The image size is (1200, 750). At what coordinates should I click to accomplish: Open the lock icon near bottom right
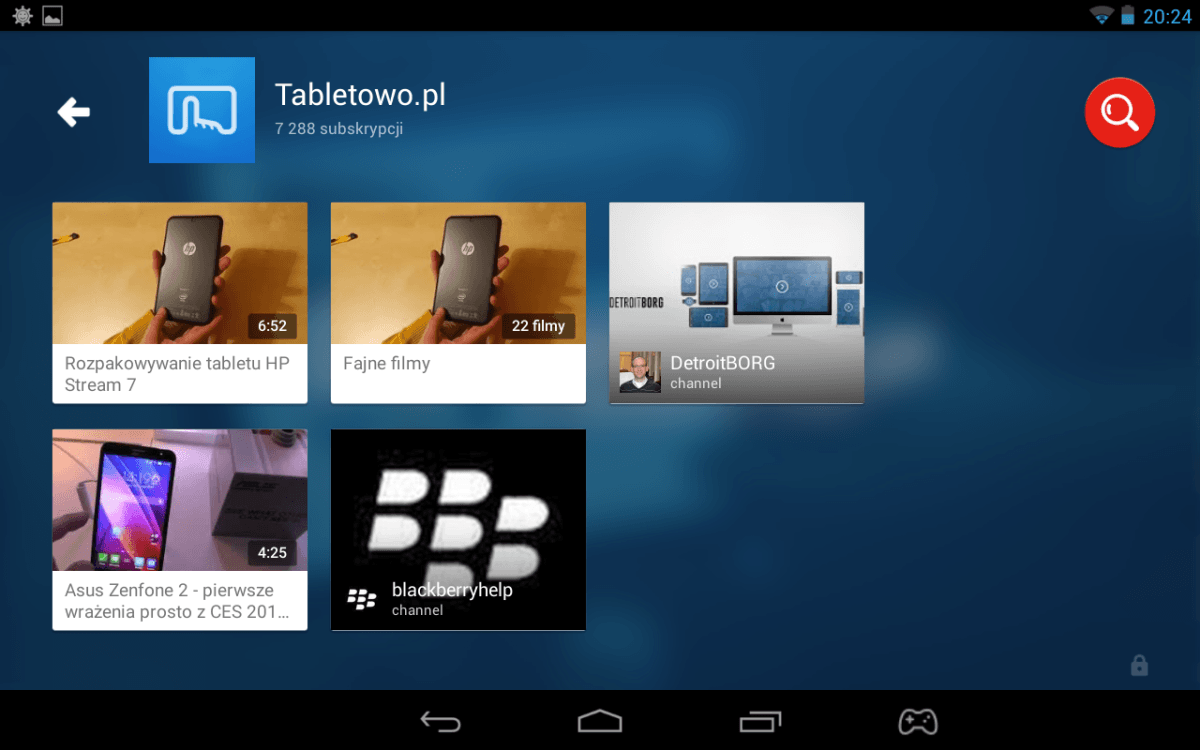1139,665
